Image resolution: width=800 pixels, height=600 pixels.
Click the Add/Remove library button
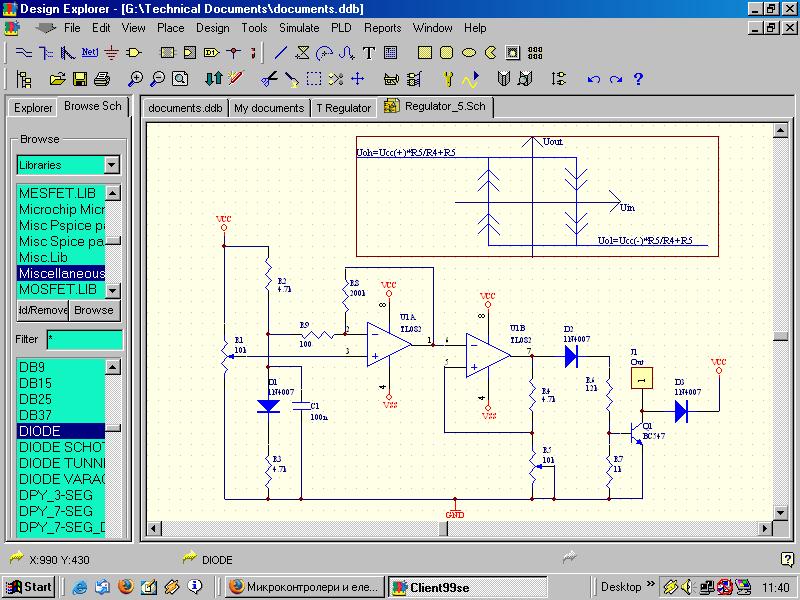[x=43, y=310]
